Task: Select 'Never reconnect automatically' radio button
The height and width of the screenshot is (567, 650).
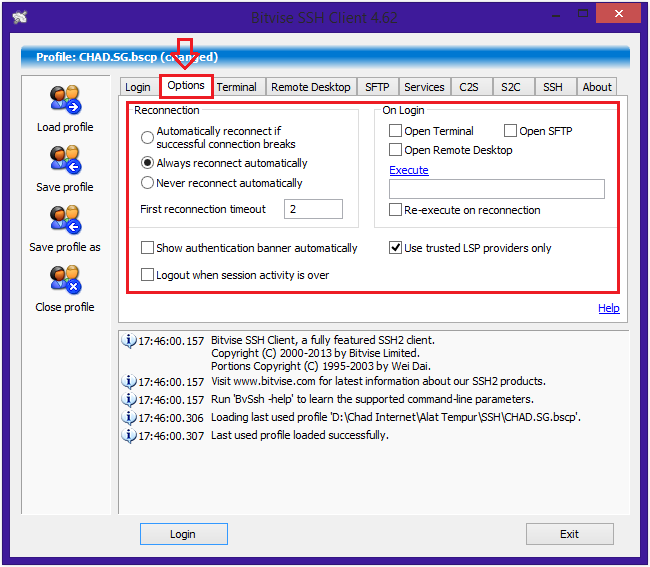Action: pos(148,183)
